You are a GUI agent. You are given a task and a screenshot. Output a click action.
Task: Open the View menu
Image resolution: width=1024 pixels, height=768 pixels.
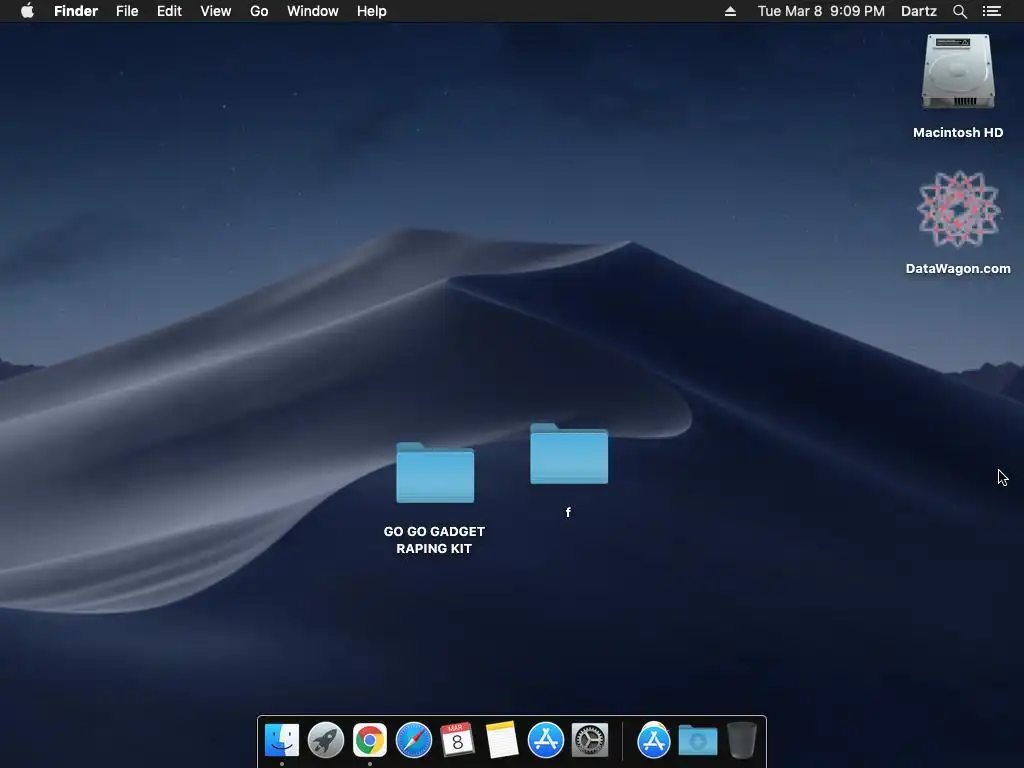point(216,11)
